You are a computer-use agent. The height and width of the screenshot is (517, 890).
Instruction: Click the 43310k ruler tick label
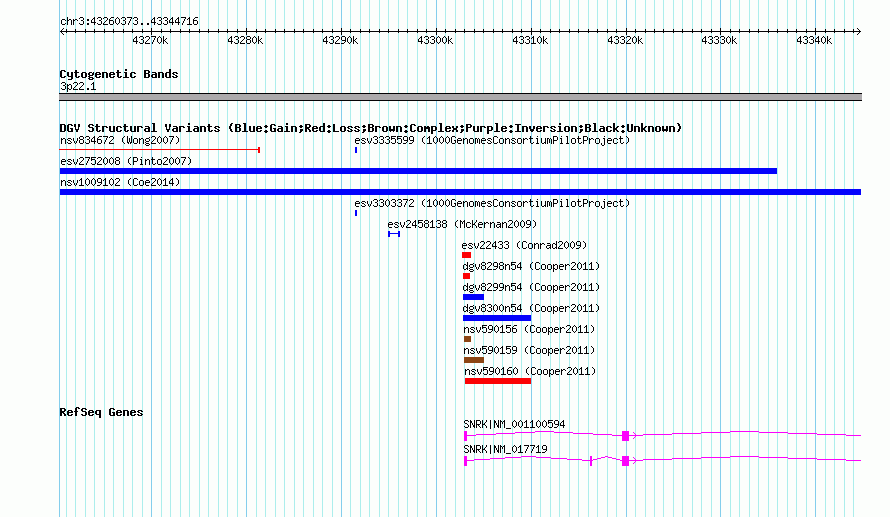pyautogui.click(x=530, y=40)
